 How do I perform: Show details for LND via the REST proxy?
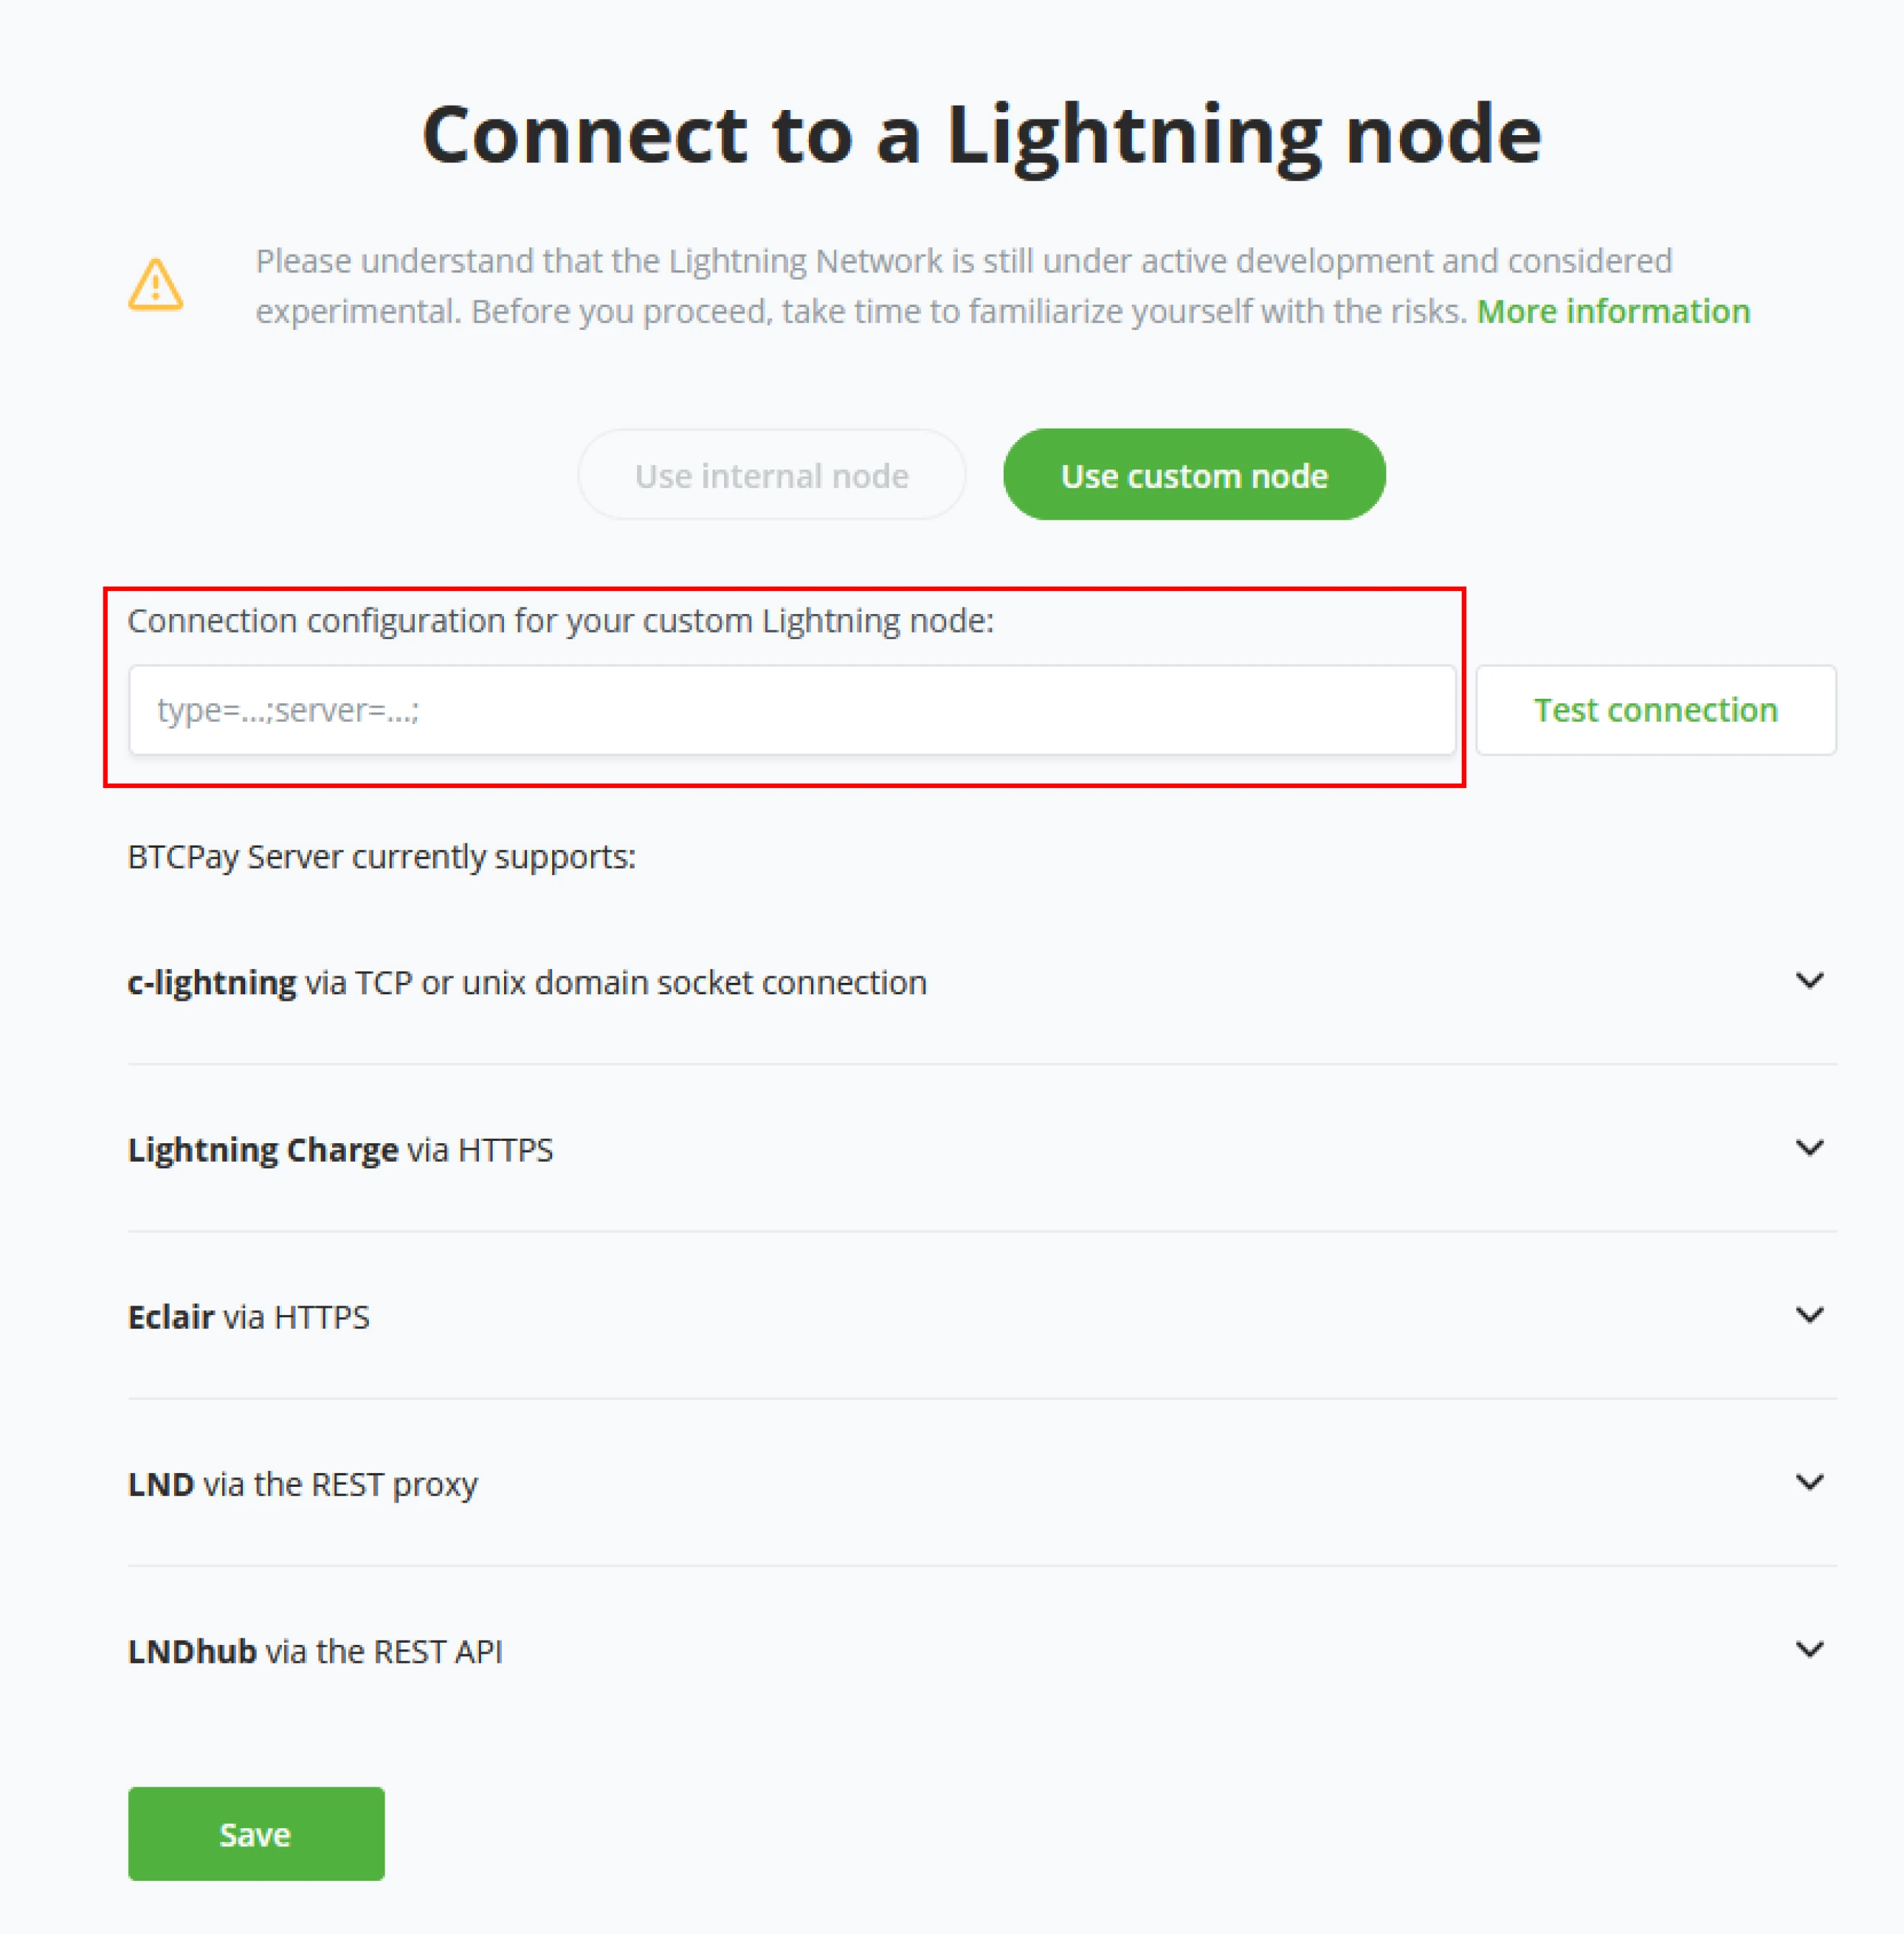(303, 1484)
